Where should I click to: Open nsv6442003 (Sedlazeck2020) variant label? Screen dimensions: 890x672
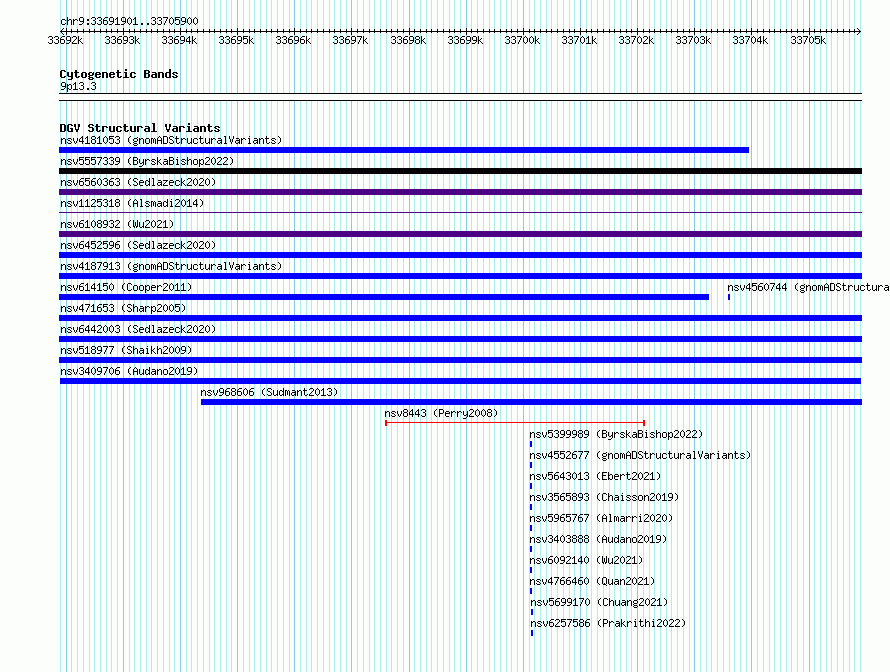(138, 329)
